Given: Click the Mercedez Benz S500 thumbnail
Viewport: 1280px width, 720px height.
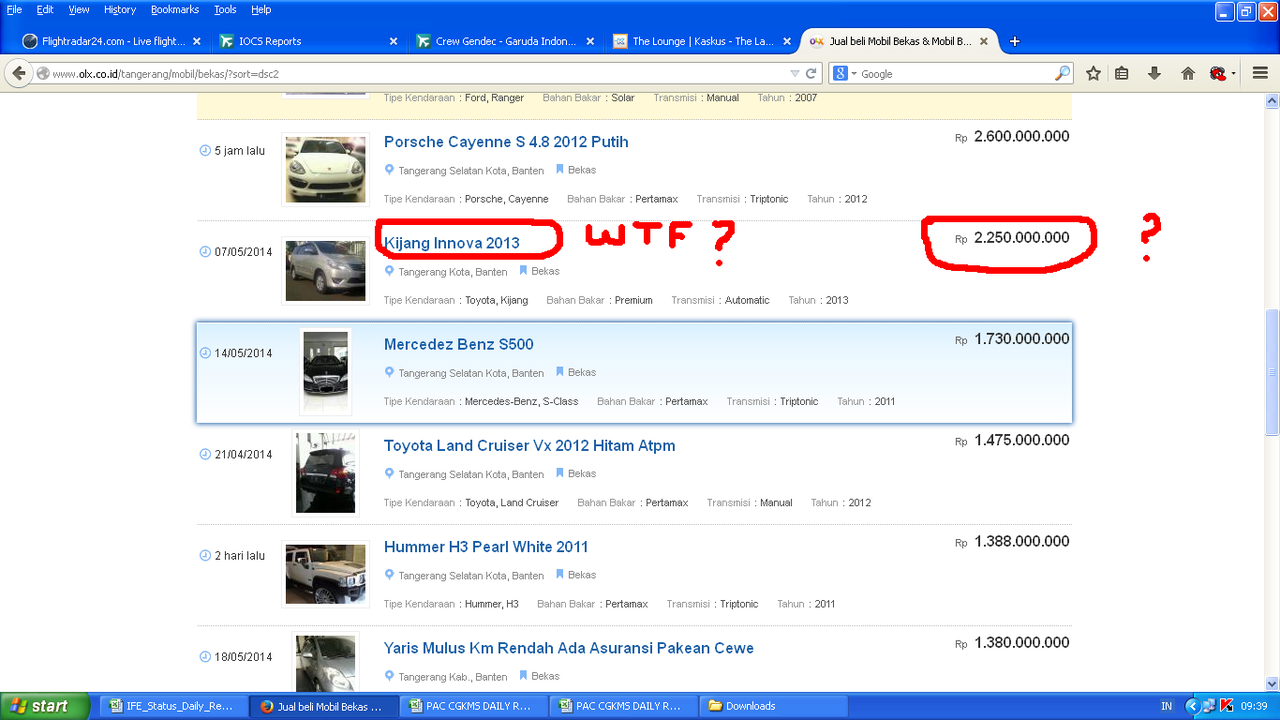Looking at the screenshot, I should (325, 371).
